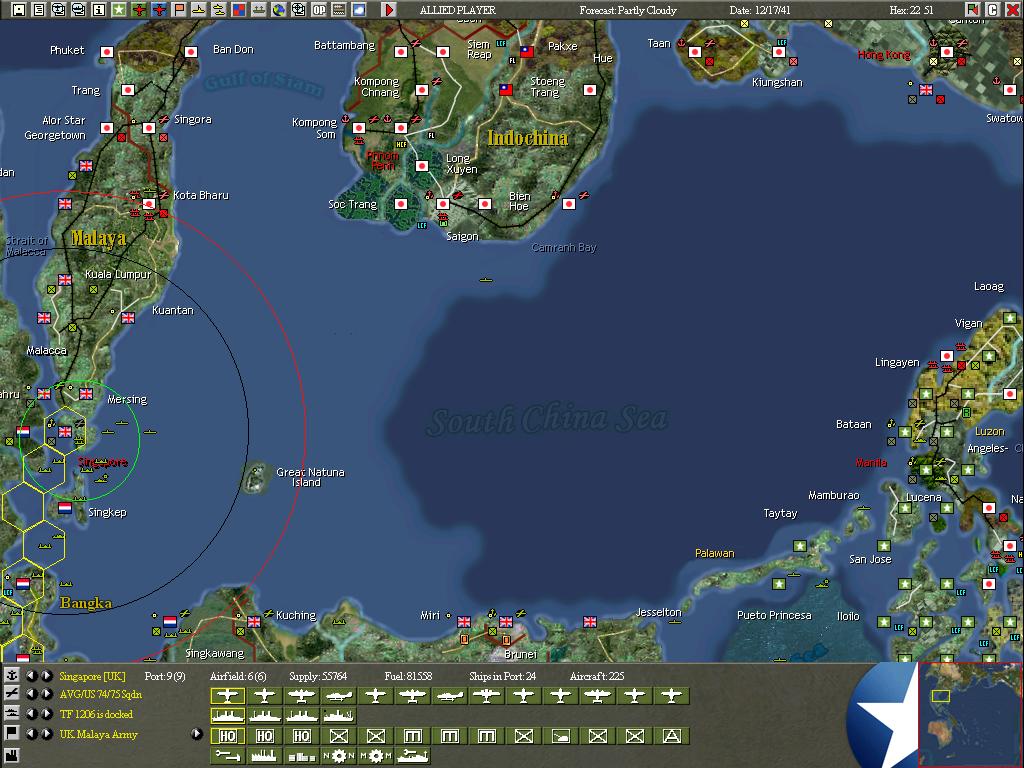Viewport: 1024px width, 768px height.
Task: Select the British flag at Kuching
Action: [253, 622]
